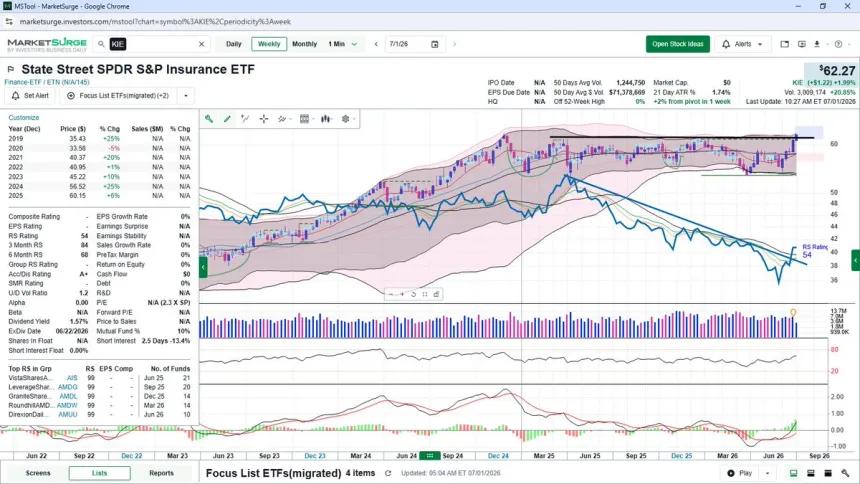Expand the Alerts dropdown
This screenshot has height=484, width=860.
760,44
